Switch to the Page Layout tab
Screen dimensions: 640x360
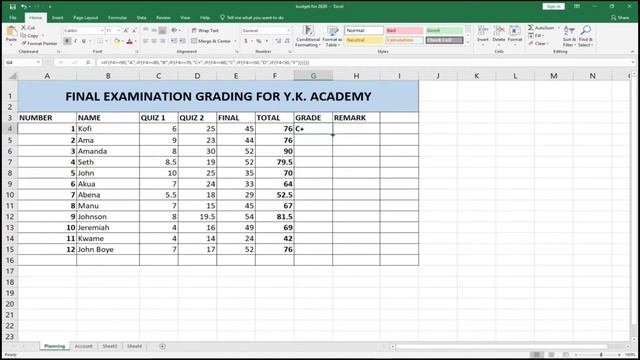[x=86, y=18]
